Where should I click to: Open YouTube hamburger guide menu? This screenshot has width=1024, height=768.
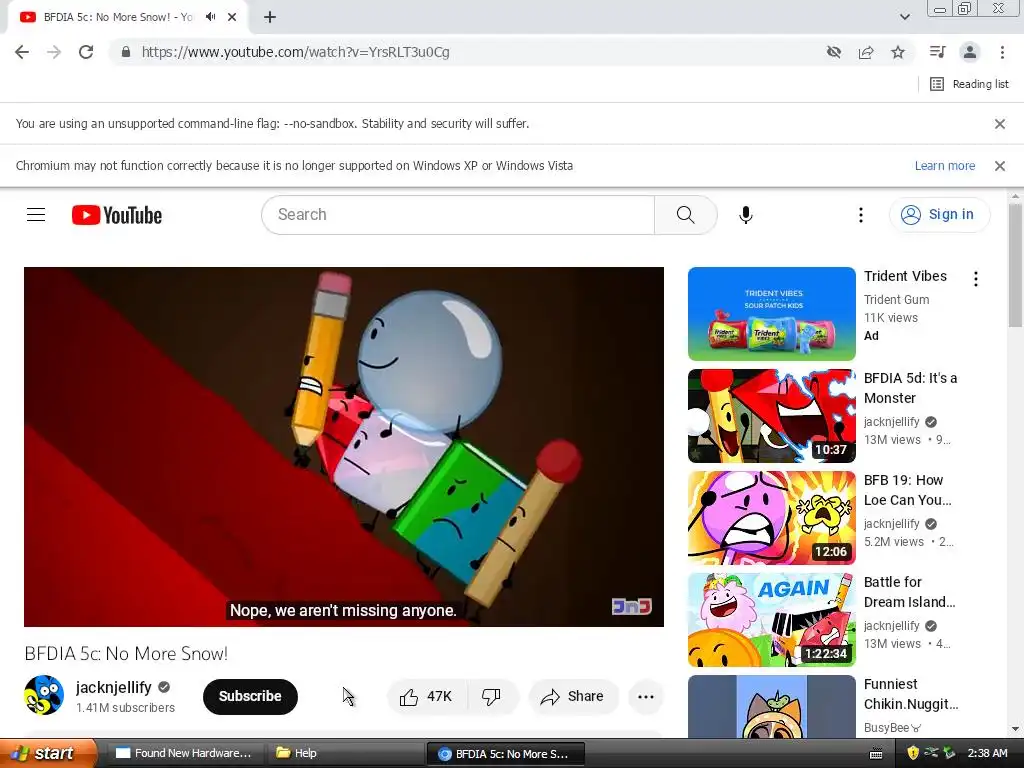pos(36,215)
